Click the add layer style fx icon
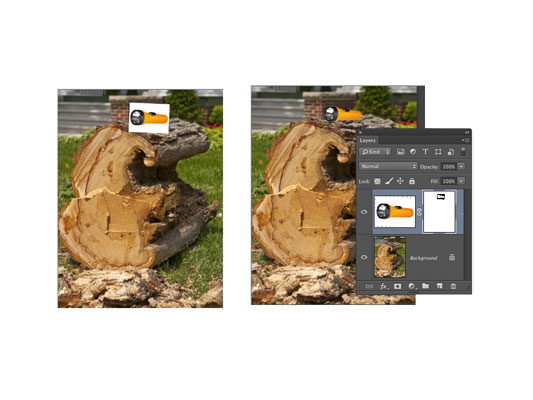 [x=384, y=286]
